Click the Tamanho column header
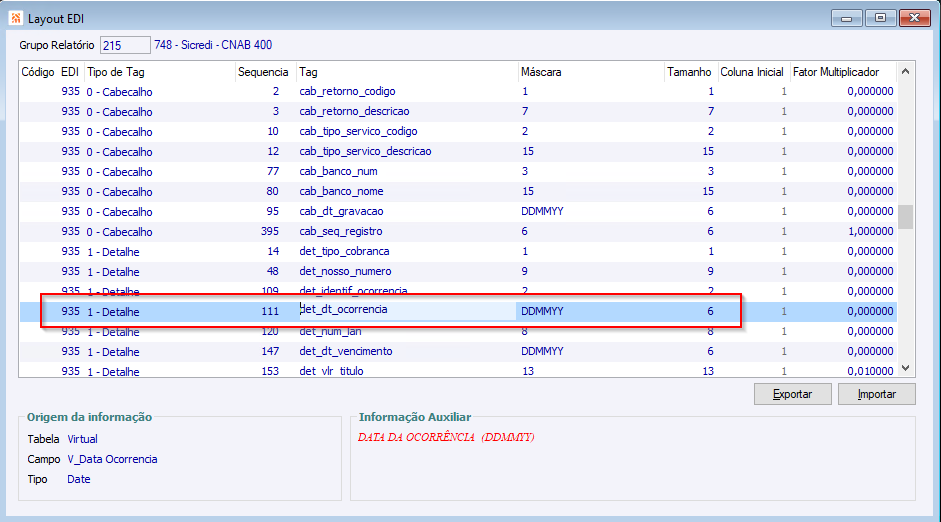Viewport: 941px width, 522px height. click(690, 72)
